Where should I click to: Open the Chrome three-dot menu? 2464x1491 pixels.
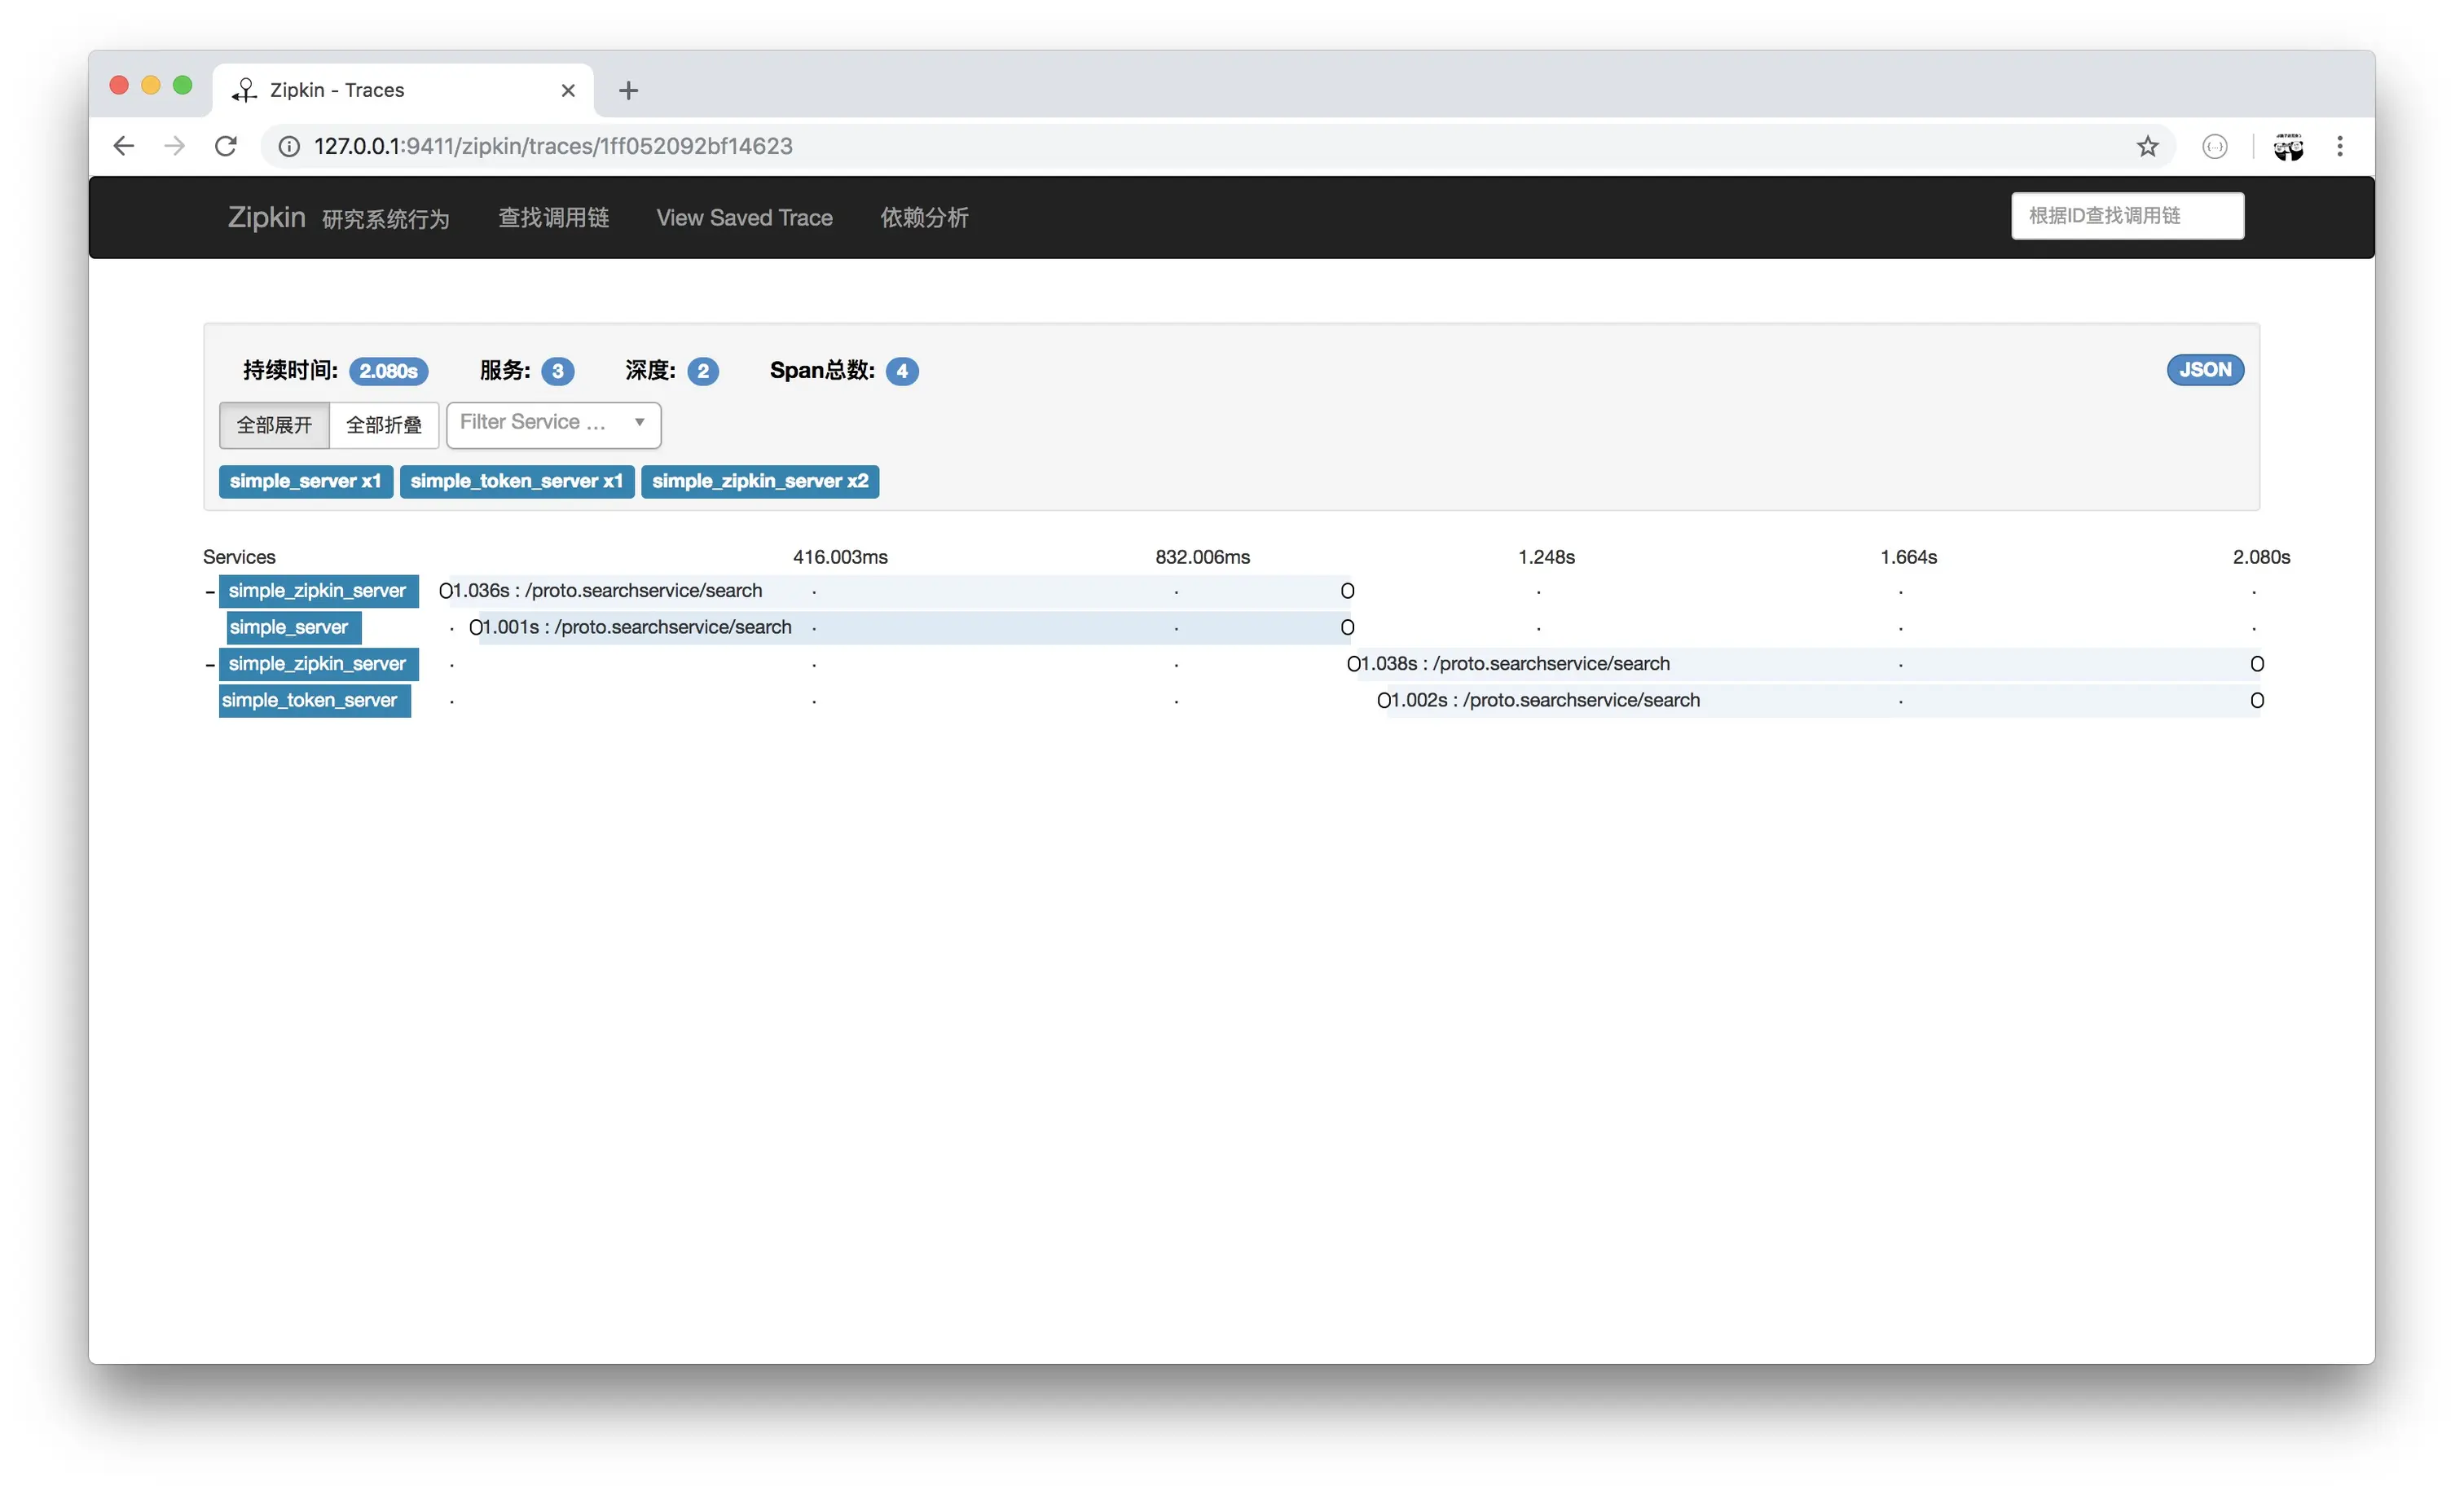2339,146
